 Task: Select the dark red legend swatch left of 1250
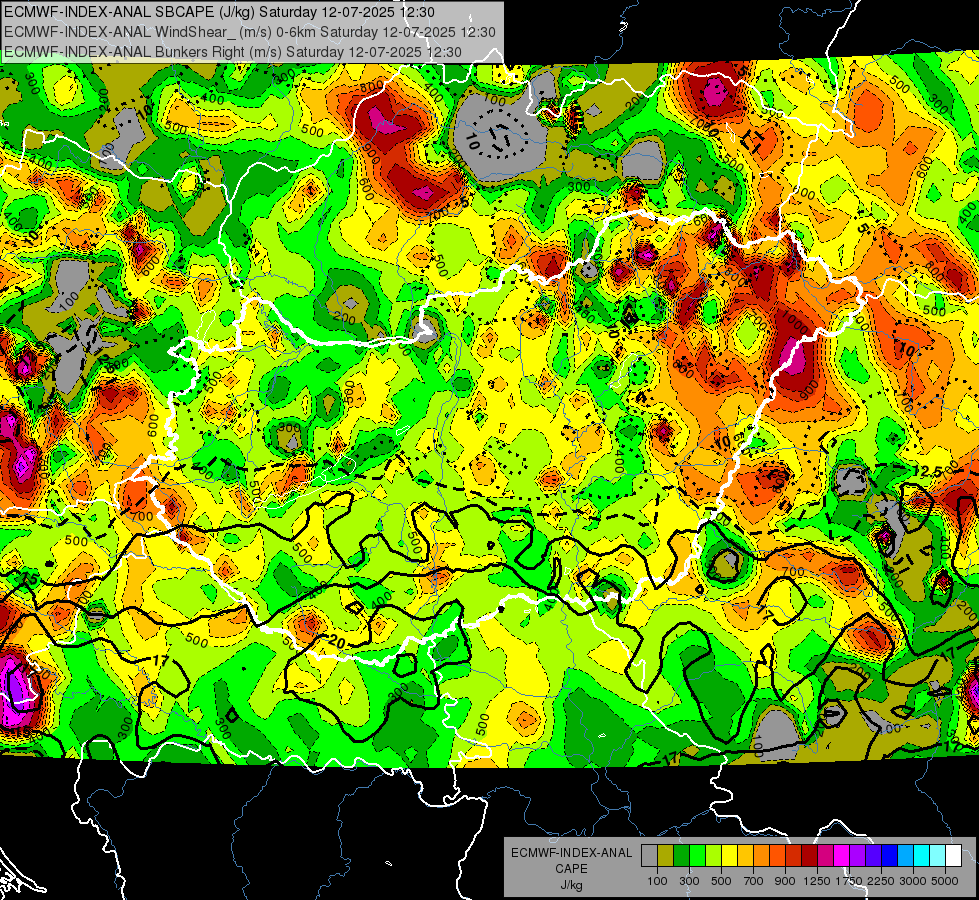click(809, 856)
